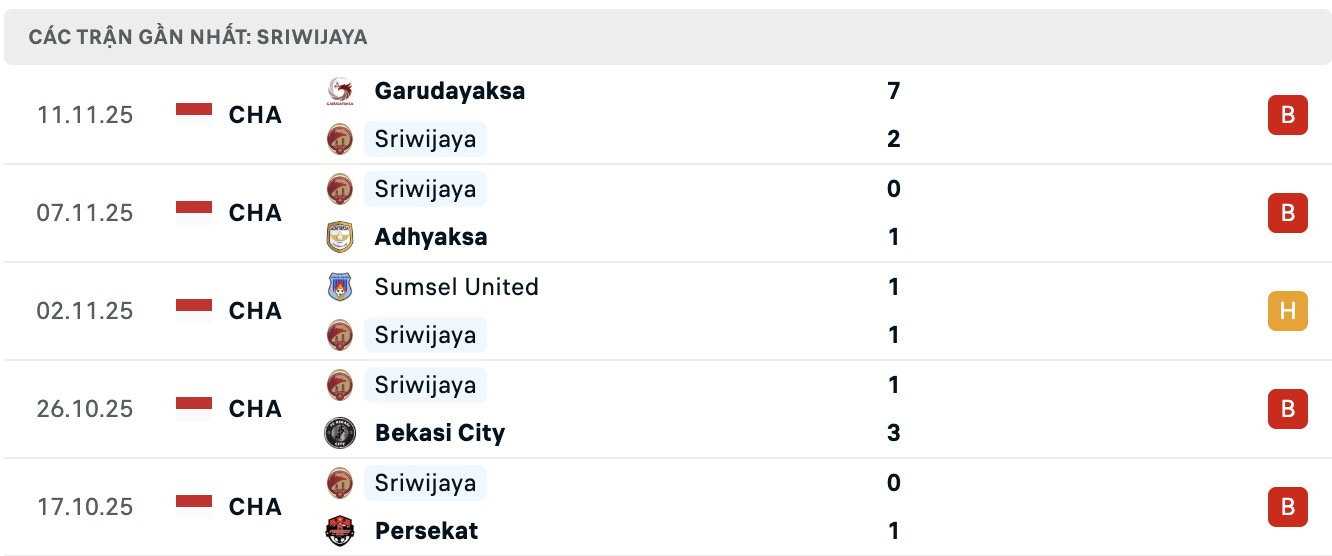Click the score 7 for Garudayaksa

[893, 91]
